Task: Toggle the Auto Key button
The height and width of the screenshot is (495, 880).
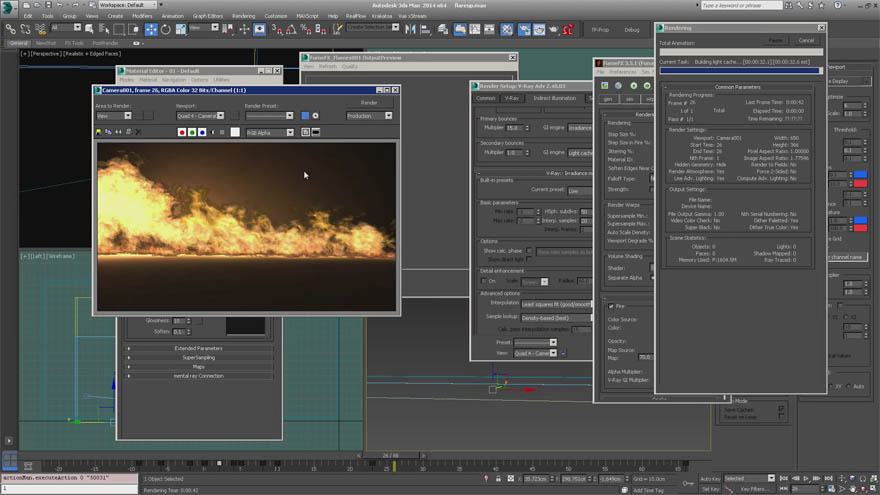Action: tap(710, 479)
